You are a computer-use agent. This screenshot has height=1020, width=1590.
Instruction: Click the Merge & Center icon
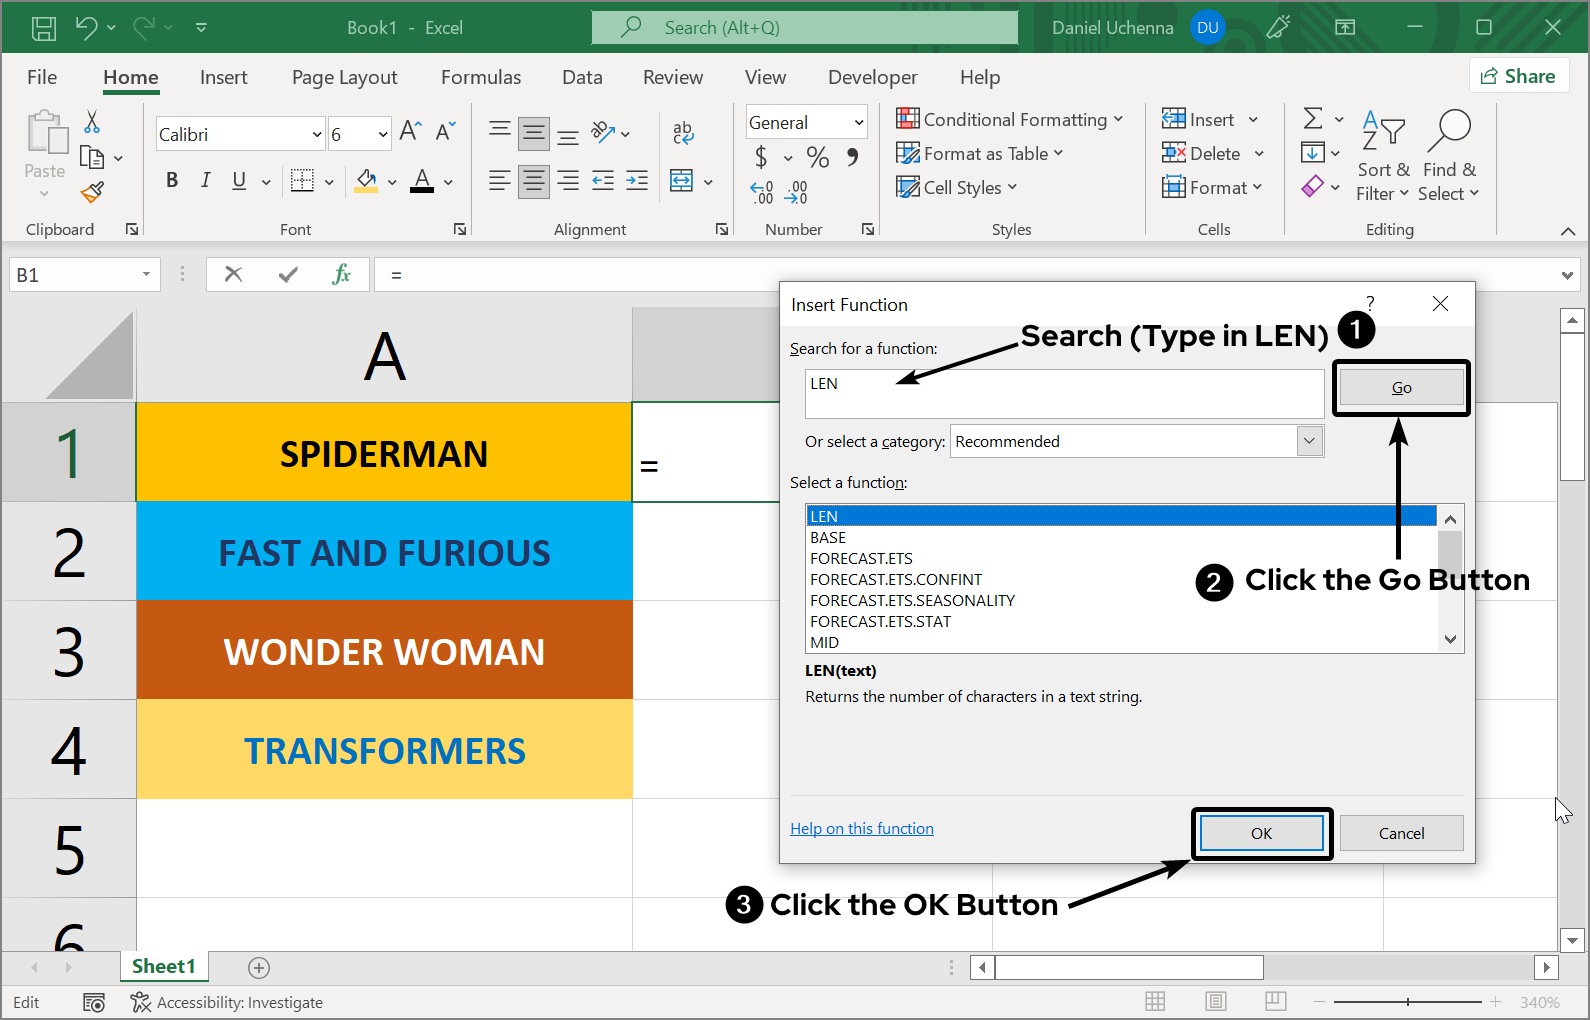pyautogui.click(x=682, y=181)
